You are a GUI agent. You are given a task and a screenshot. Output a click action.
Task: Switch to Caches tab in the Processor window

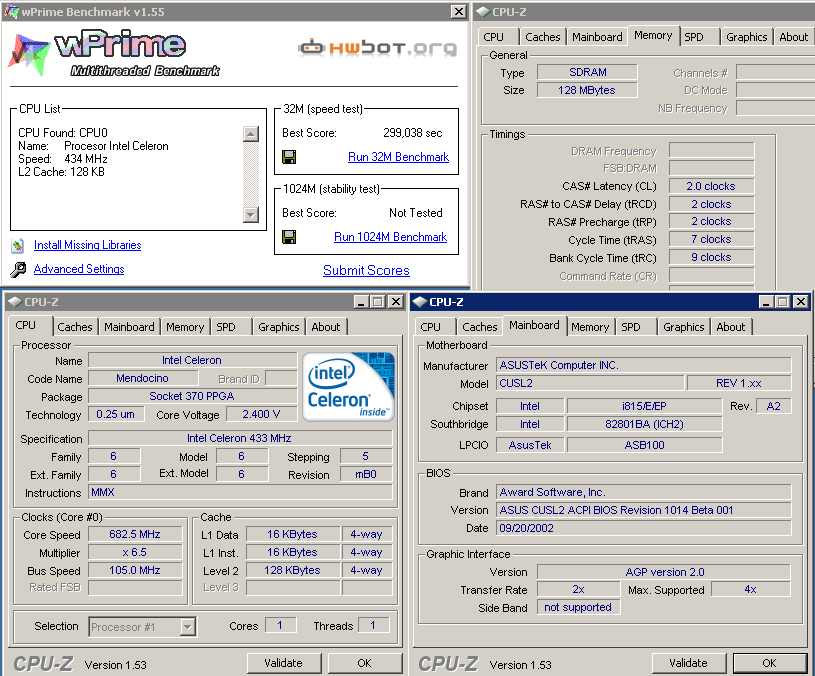click(75, 327)
